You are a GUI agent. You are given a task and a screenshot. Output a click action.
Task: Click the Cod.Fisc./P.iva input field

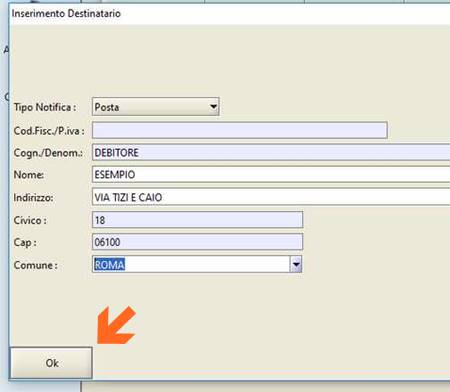pos(240,130)
